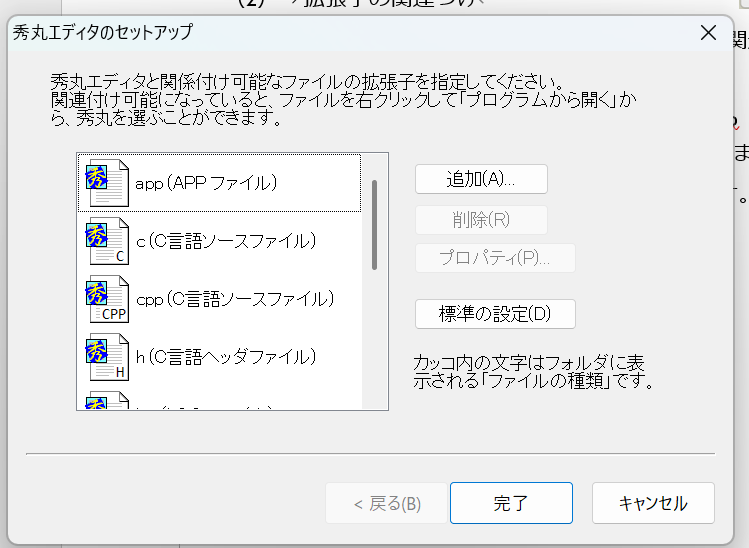Click the H header file icon

pos(107,357)
